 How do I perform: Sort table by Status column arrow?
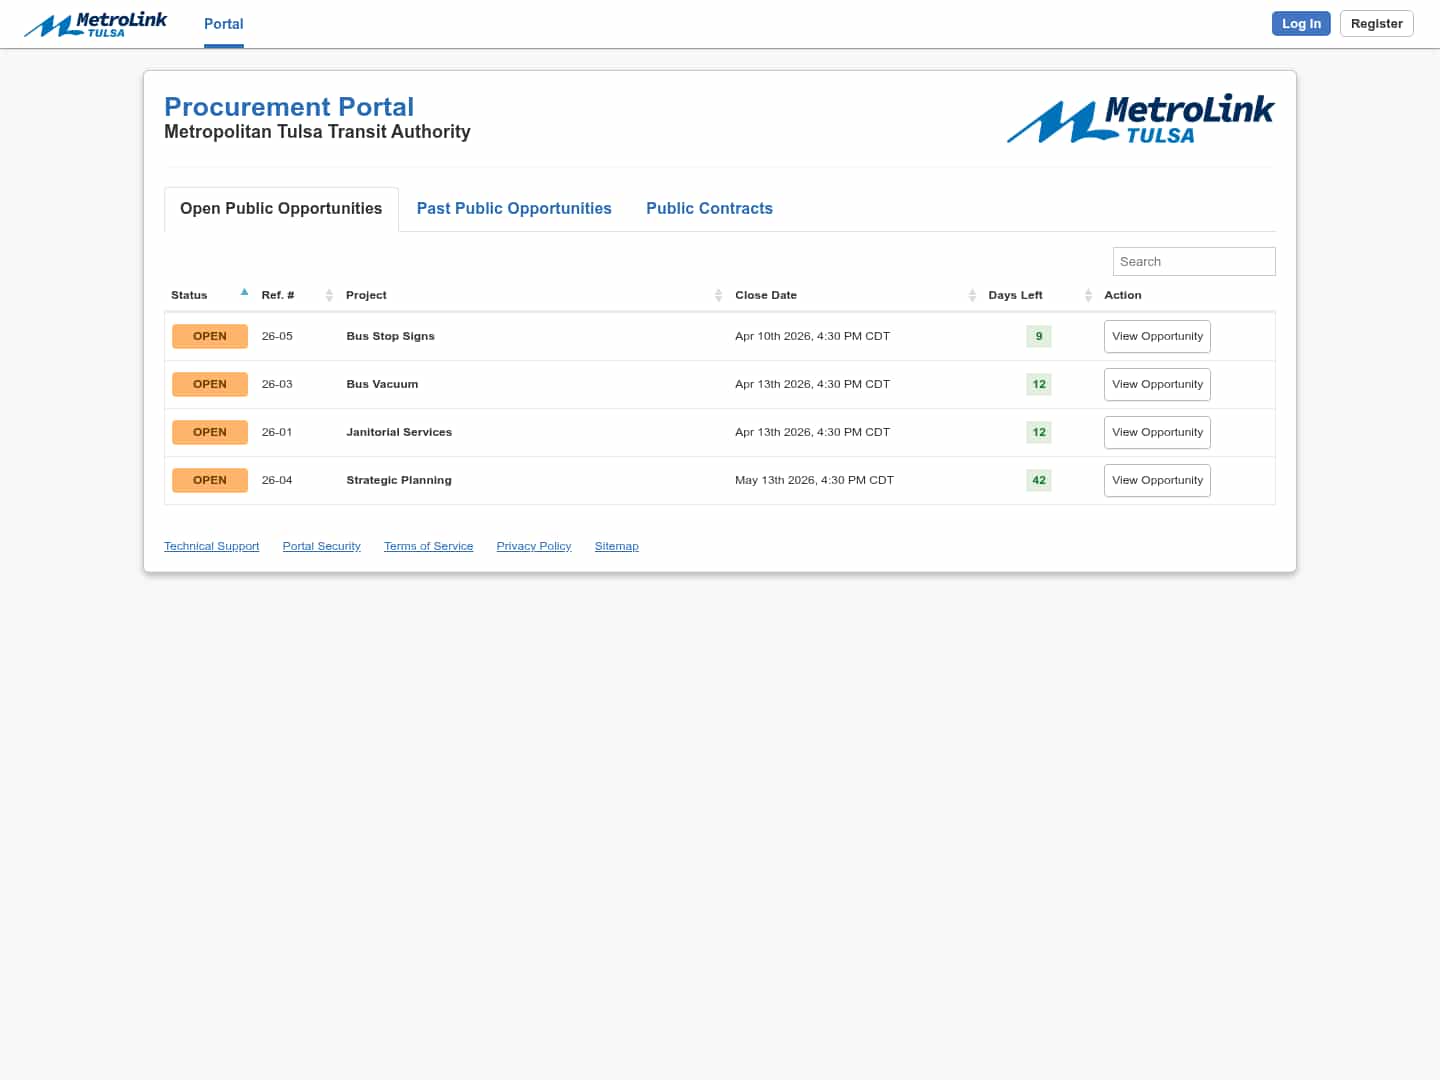(244, 293)
